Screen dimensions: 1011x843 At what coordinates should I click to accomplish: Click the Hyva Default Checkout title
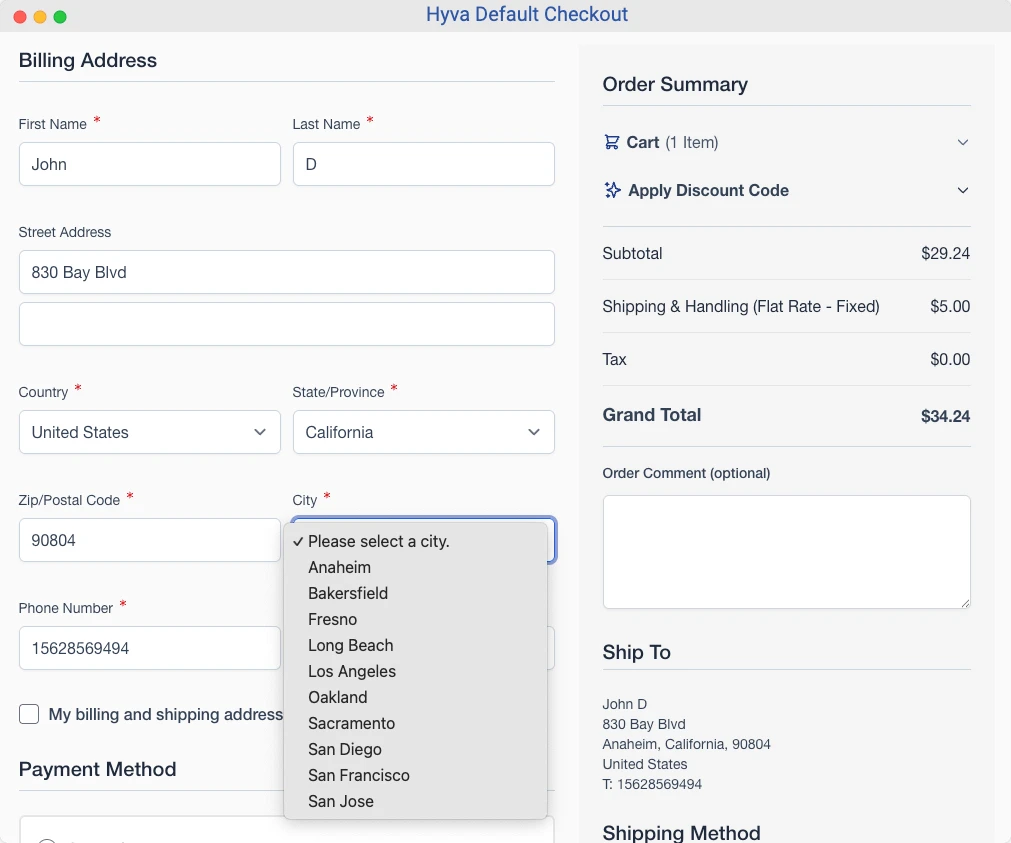(527, 15)
